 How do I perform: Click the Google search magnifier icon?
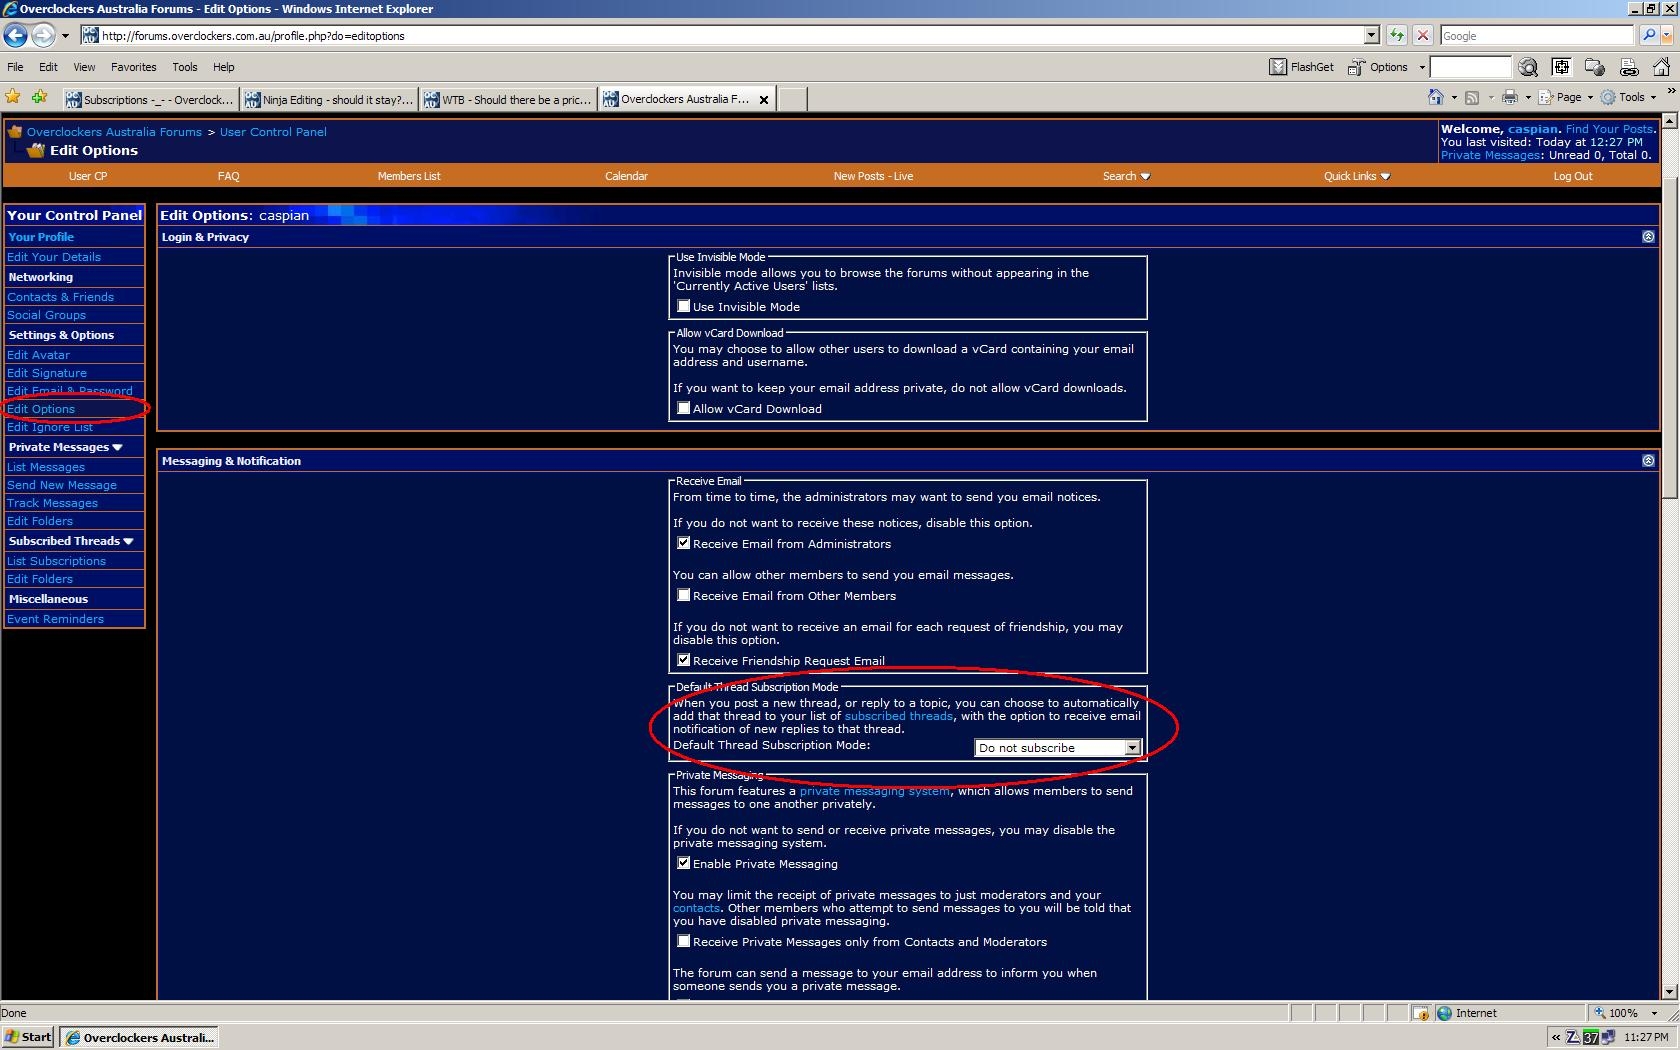click(x=1649, y=36)
